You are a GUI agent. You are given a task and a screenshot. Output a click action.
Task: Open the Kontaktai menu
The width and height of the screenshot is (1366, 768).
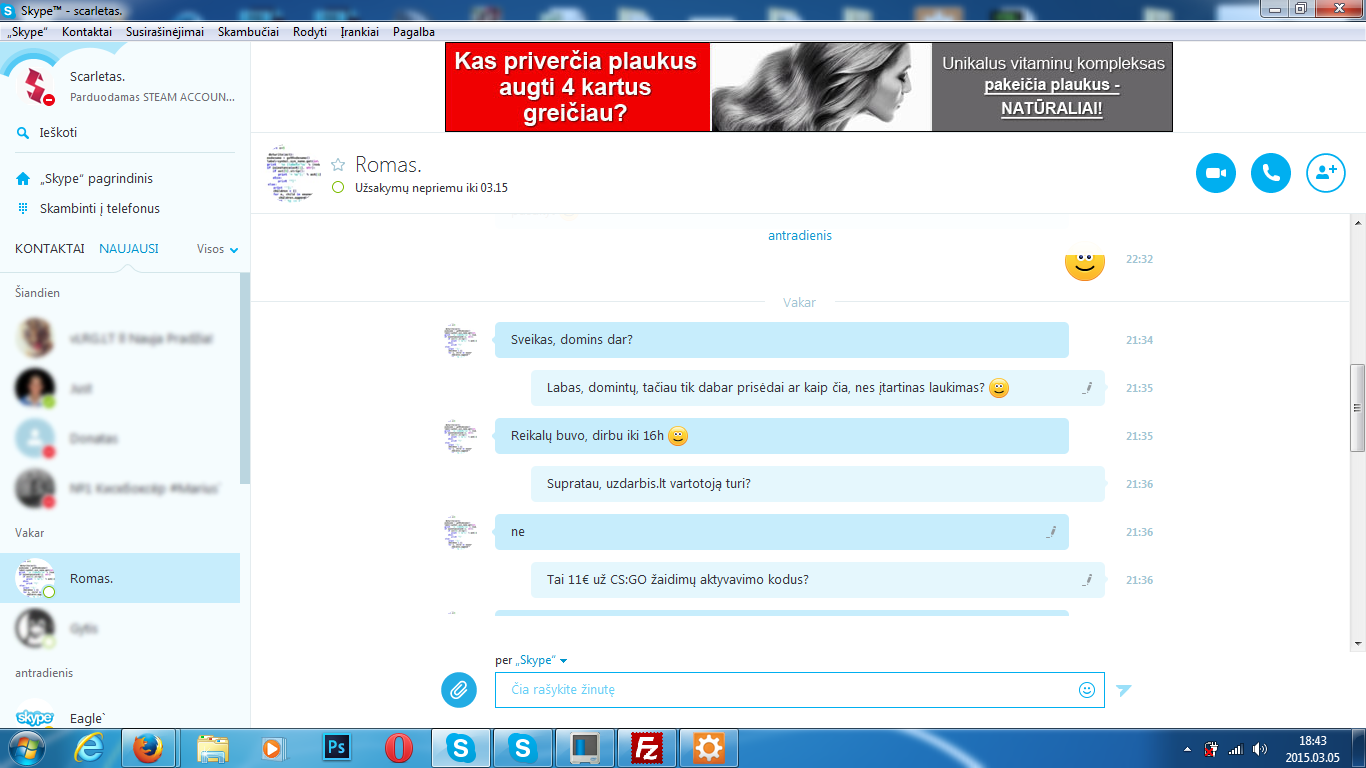pos(87,32)
